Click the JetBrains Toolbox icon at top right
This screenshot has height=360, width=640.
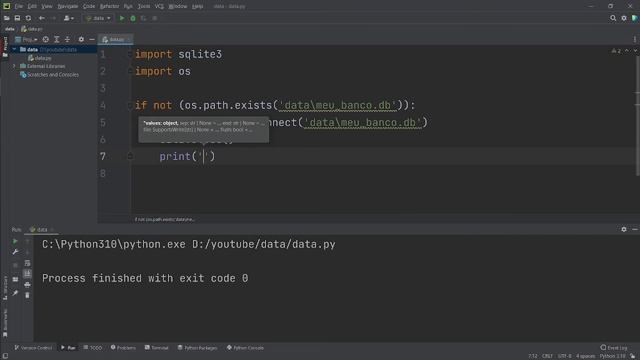coord(635,18)
